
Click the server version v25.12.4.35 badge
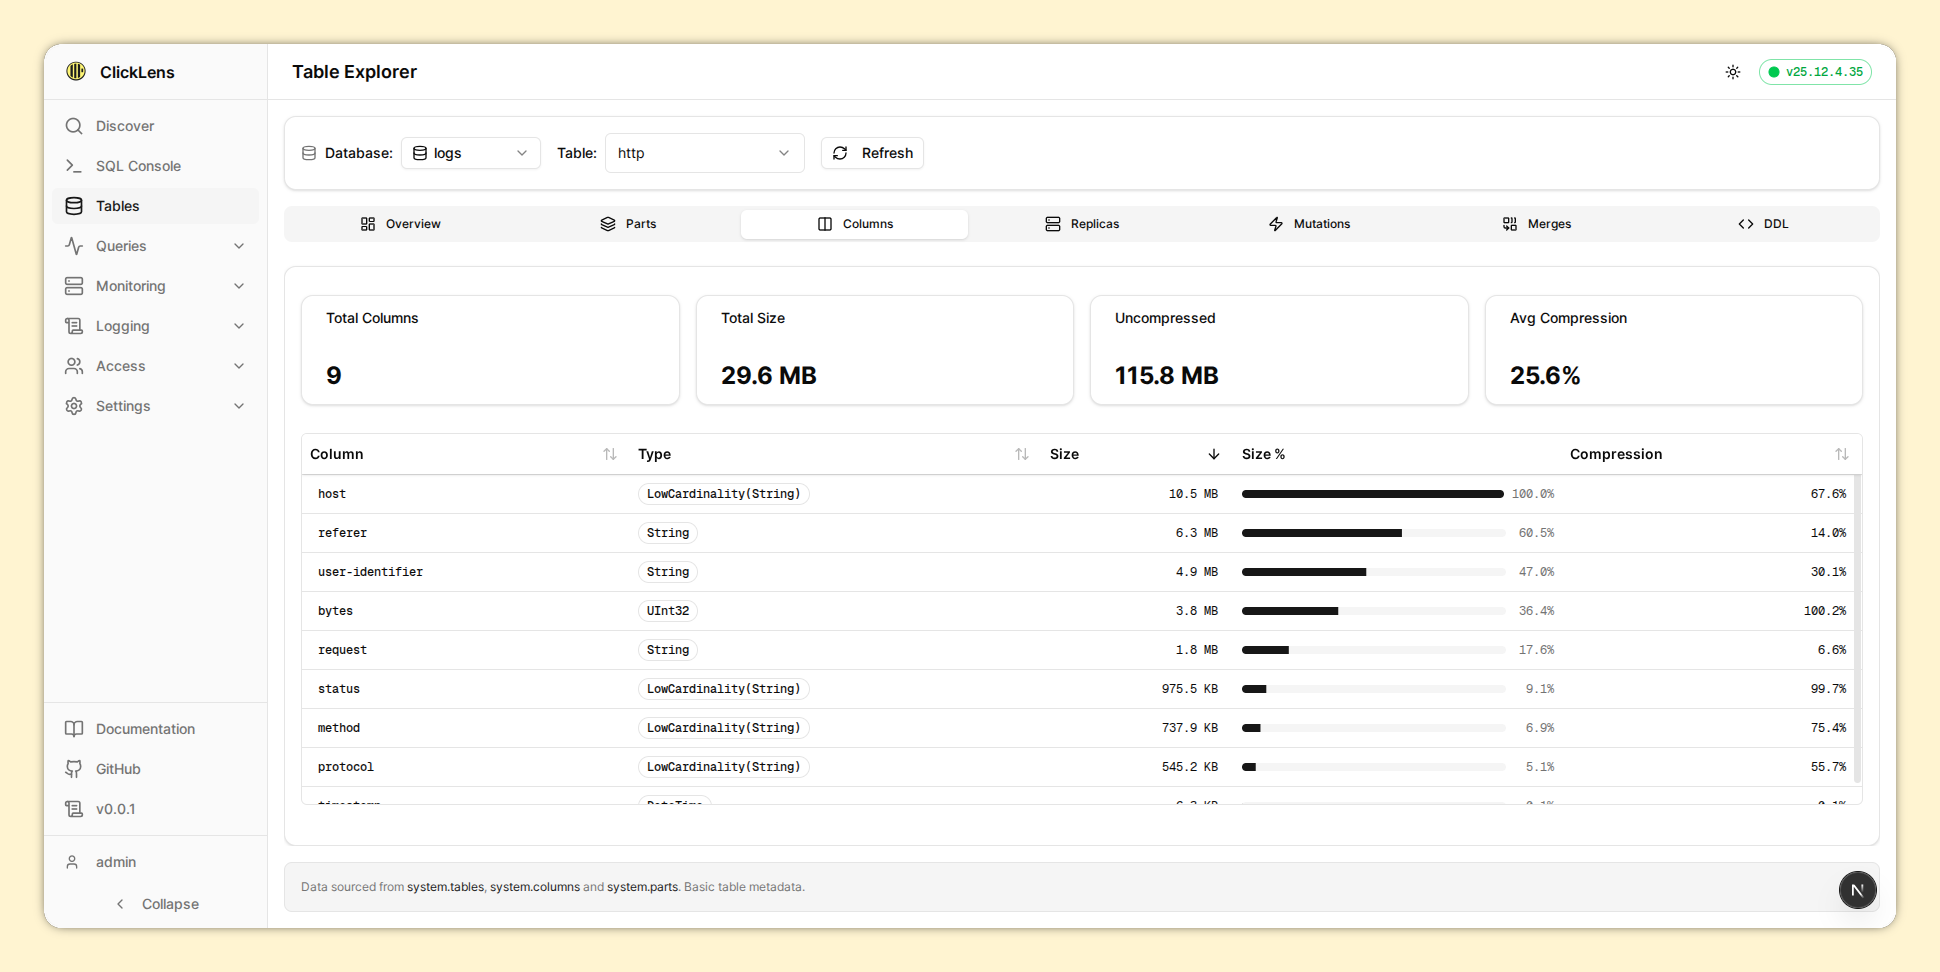[1815, 72]
